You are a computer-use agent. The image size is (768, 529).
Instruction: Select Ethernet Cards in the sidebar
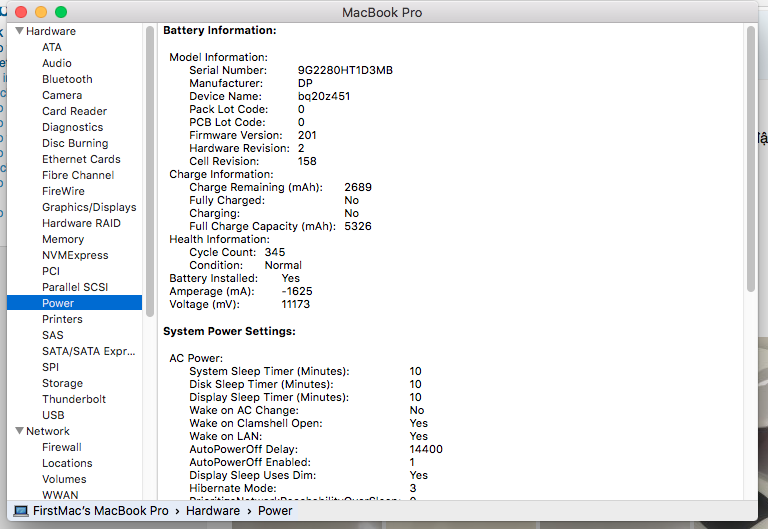pyautogui.click(x=81, y=159)
